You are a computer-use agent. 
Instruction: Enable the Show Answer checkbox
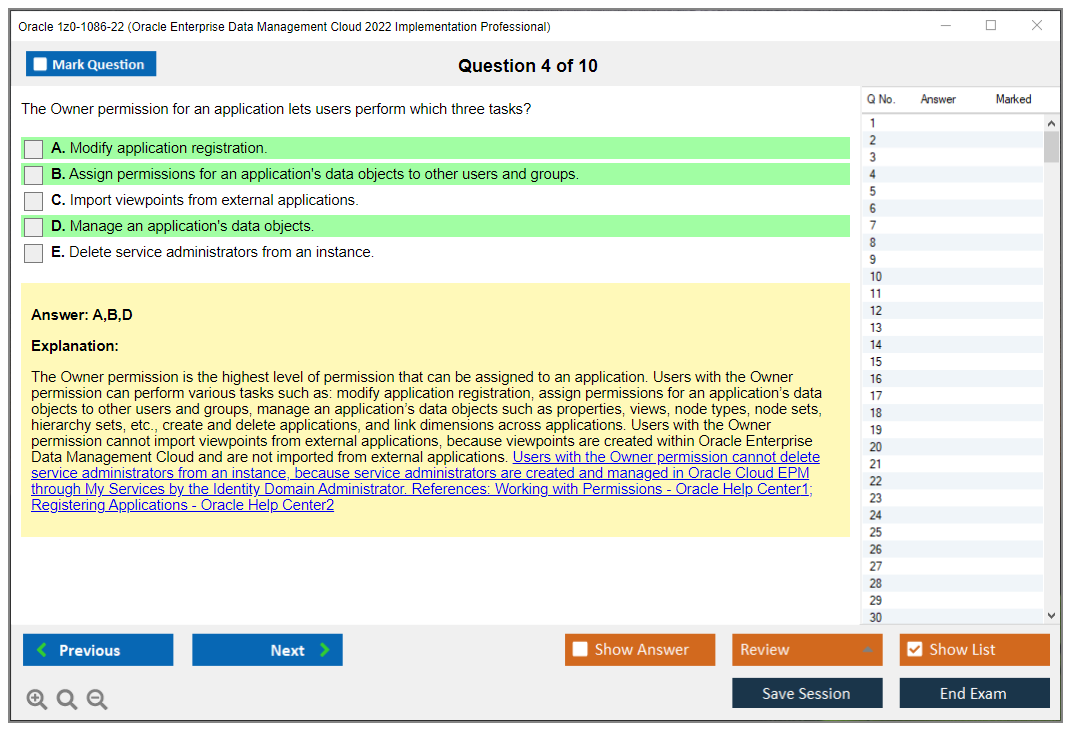[x=579, y=649]
